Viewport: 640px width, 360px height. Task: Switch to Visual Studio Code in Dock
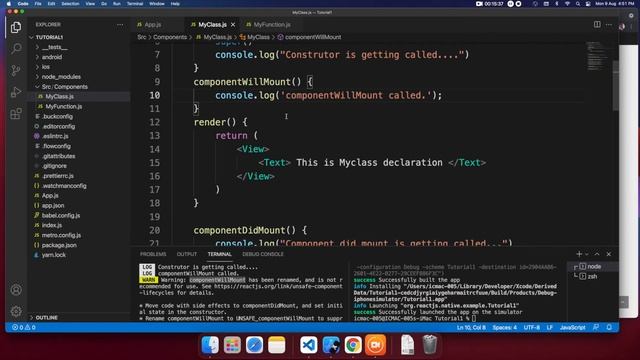(309, 345)
